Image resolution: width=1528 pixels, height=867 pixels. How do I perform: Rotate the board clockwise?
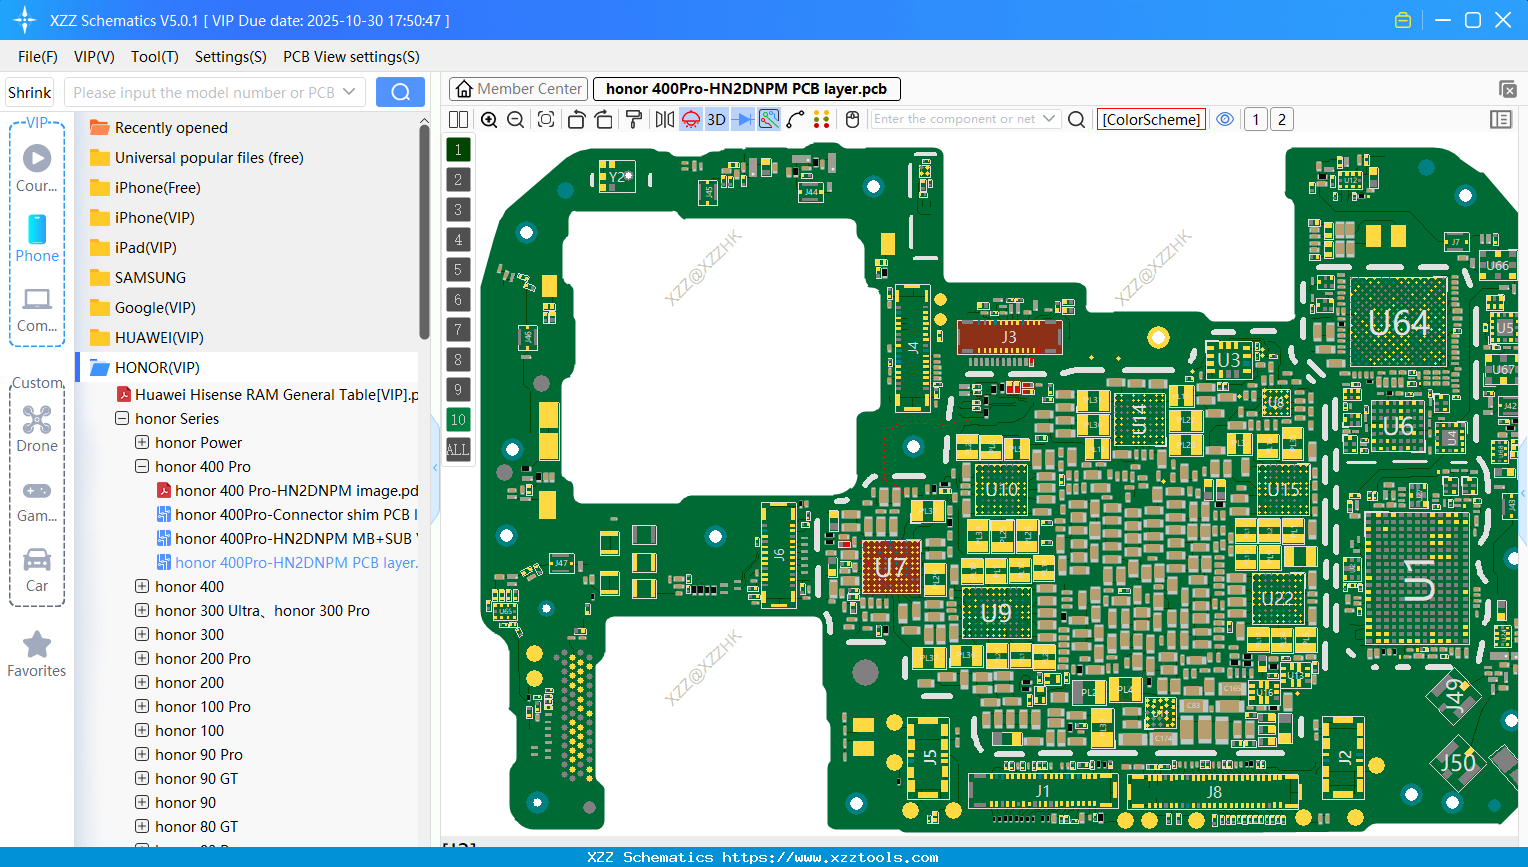604,119
